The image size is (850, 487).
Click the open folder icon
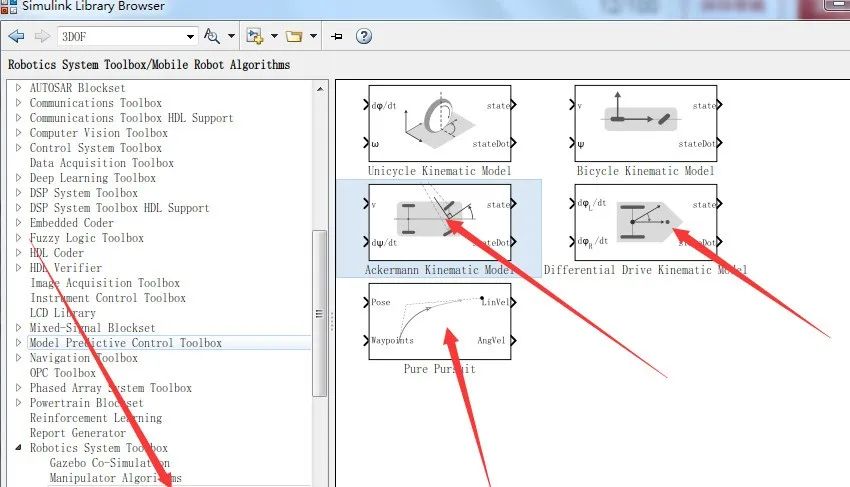(x=294, y=36)
